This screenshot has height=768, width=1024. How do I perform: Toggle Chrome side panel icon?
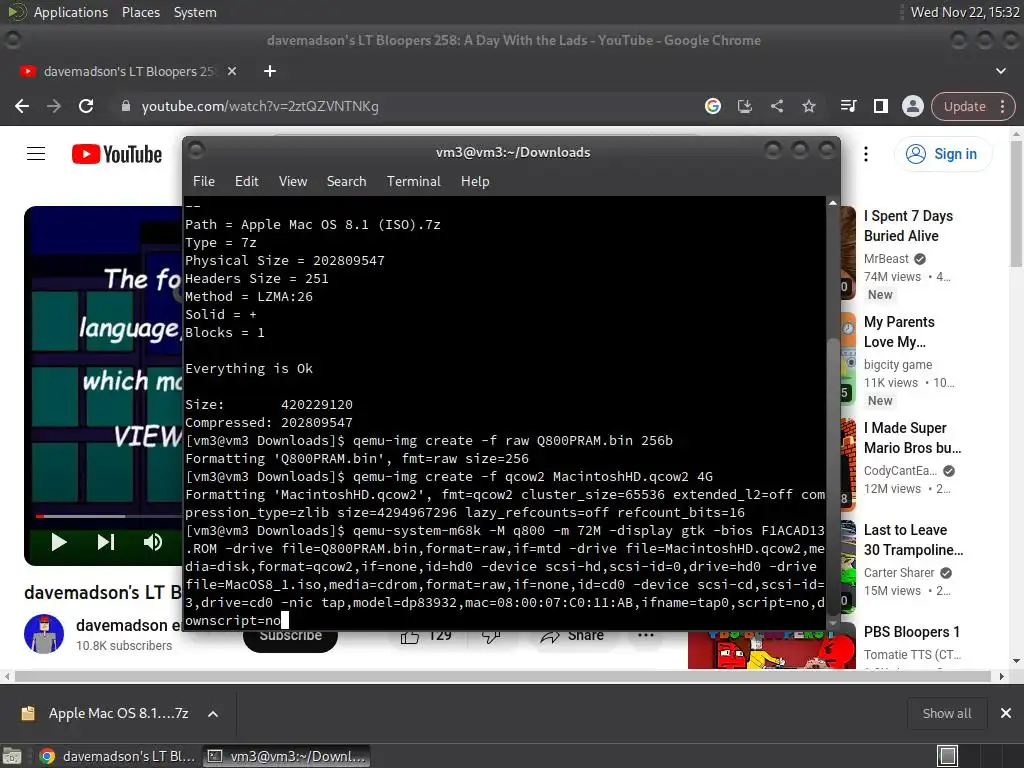pos(880,106)
